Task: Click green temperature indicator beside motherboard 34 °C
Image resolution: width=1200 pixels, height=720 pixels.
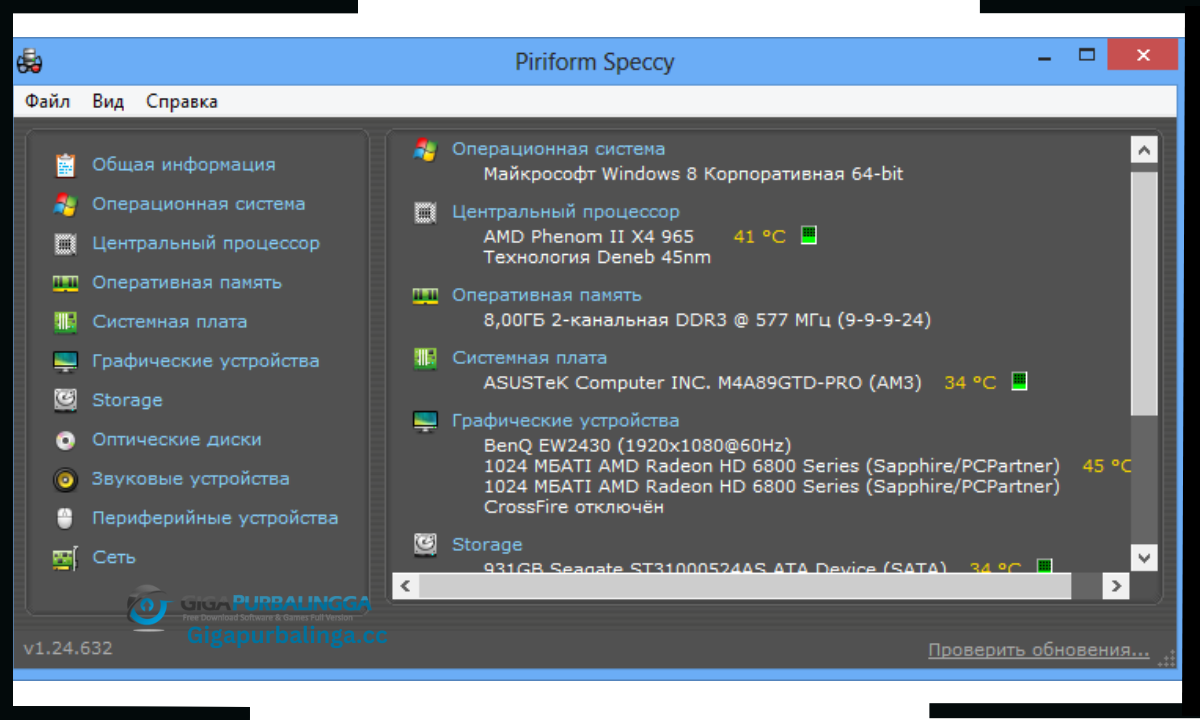Action: click(x=1019, y=381)
